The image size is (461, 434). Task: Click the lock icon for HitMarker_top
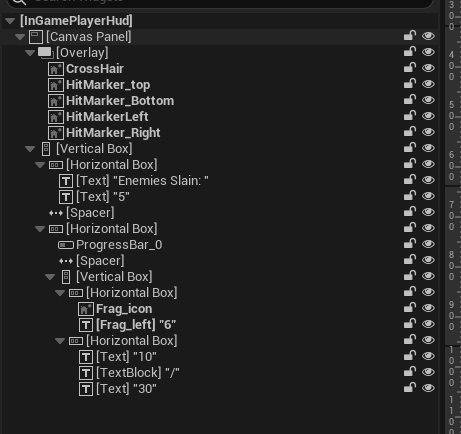(x=410, y=84)
